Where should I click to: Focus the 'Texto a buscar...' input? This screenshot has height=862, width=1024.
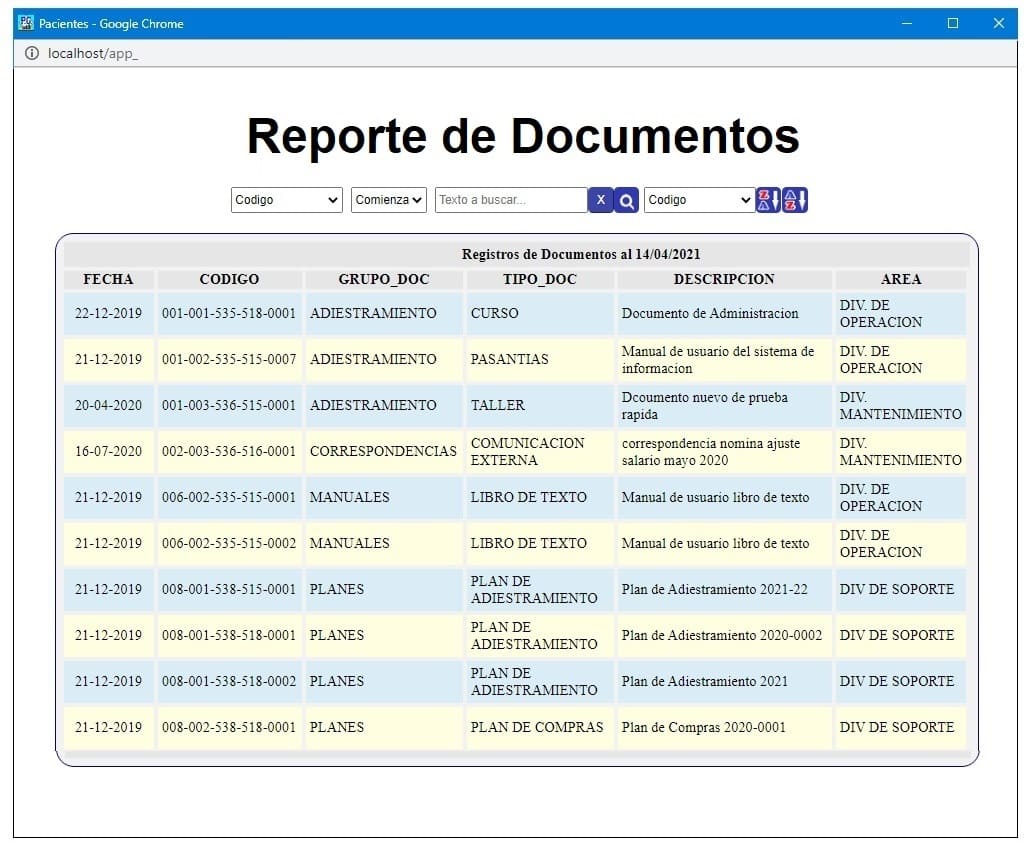coord(511,200)
